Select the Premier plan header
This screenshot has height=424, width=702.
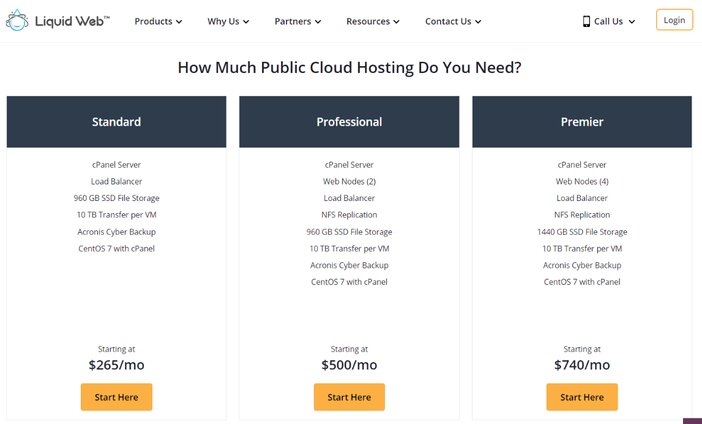582,122
